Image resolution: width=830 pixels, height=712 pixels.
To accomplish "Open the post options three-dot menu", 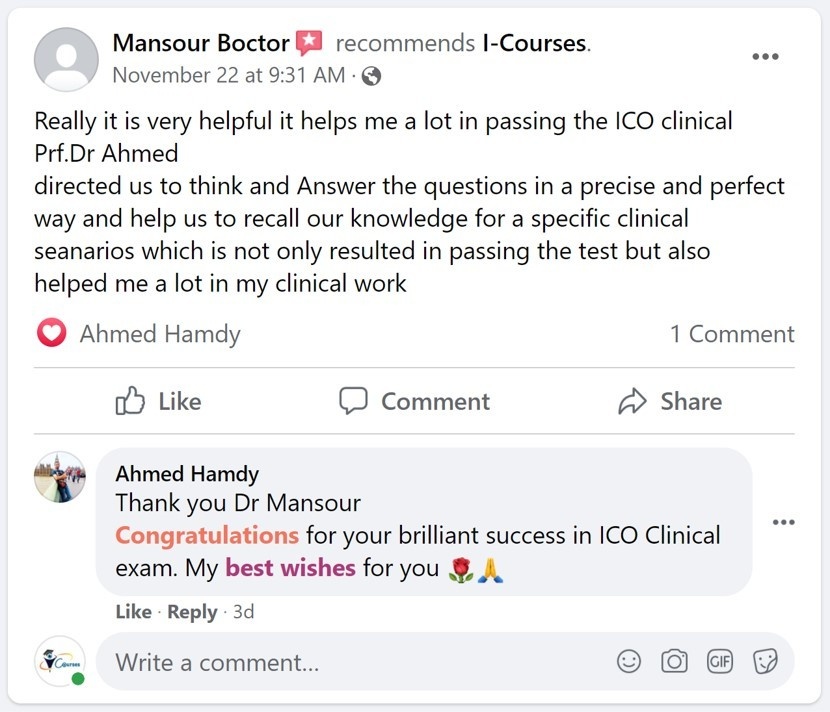I will pyautogui.click(x=765, y=57).
